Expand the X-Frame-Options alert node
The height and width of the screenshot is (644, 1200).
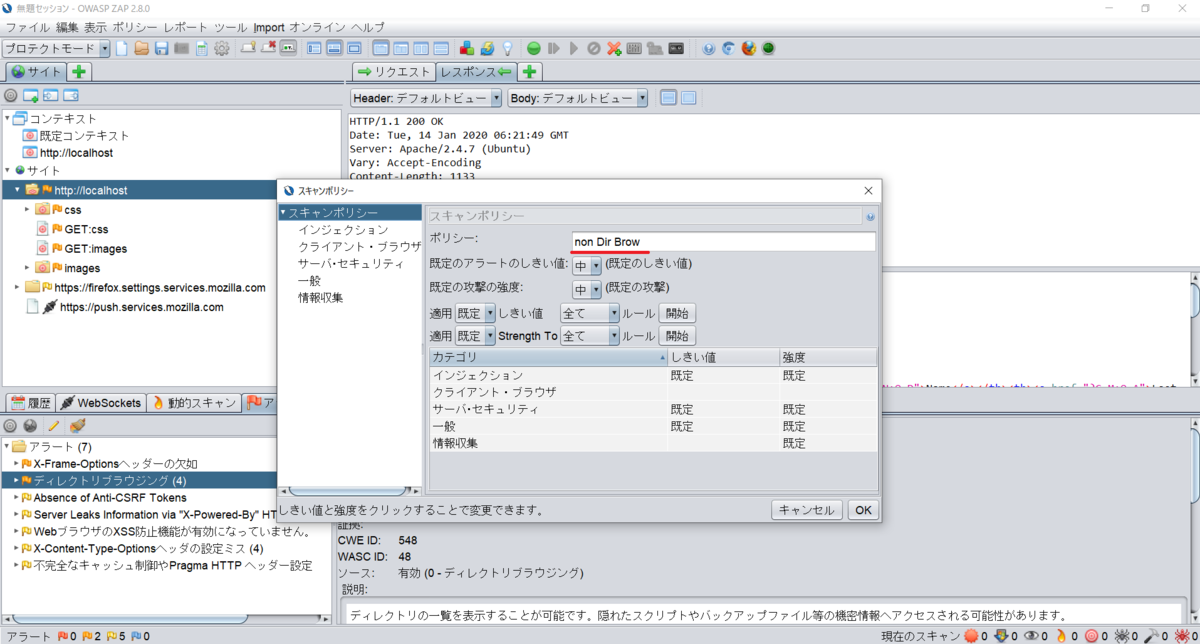coord(17,464)
